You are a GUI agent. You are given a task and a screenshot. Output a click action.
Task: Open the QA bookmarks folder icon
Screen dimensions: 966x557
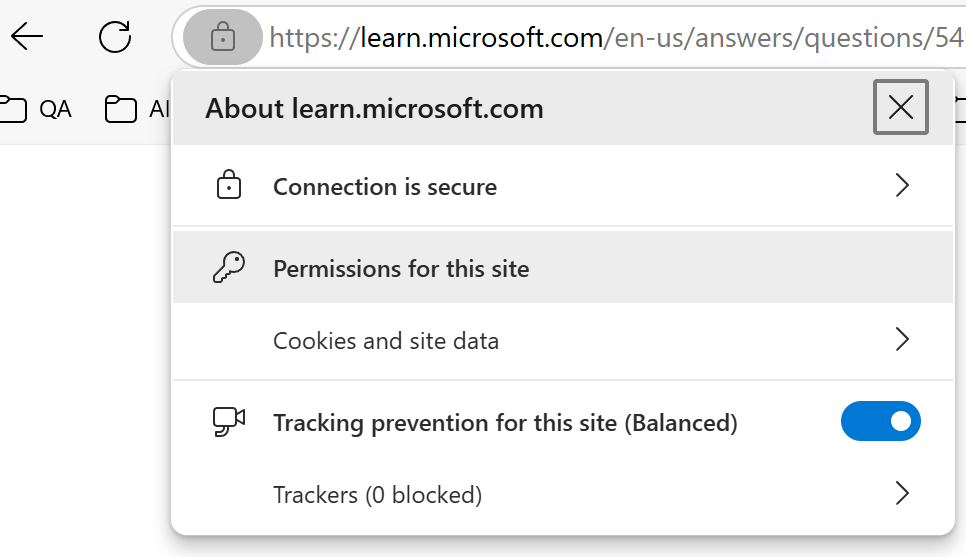12,109
